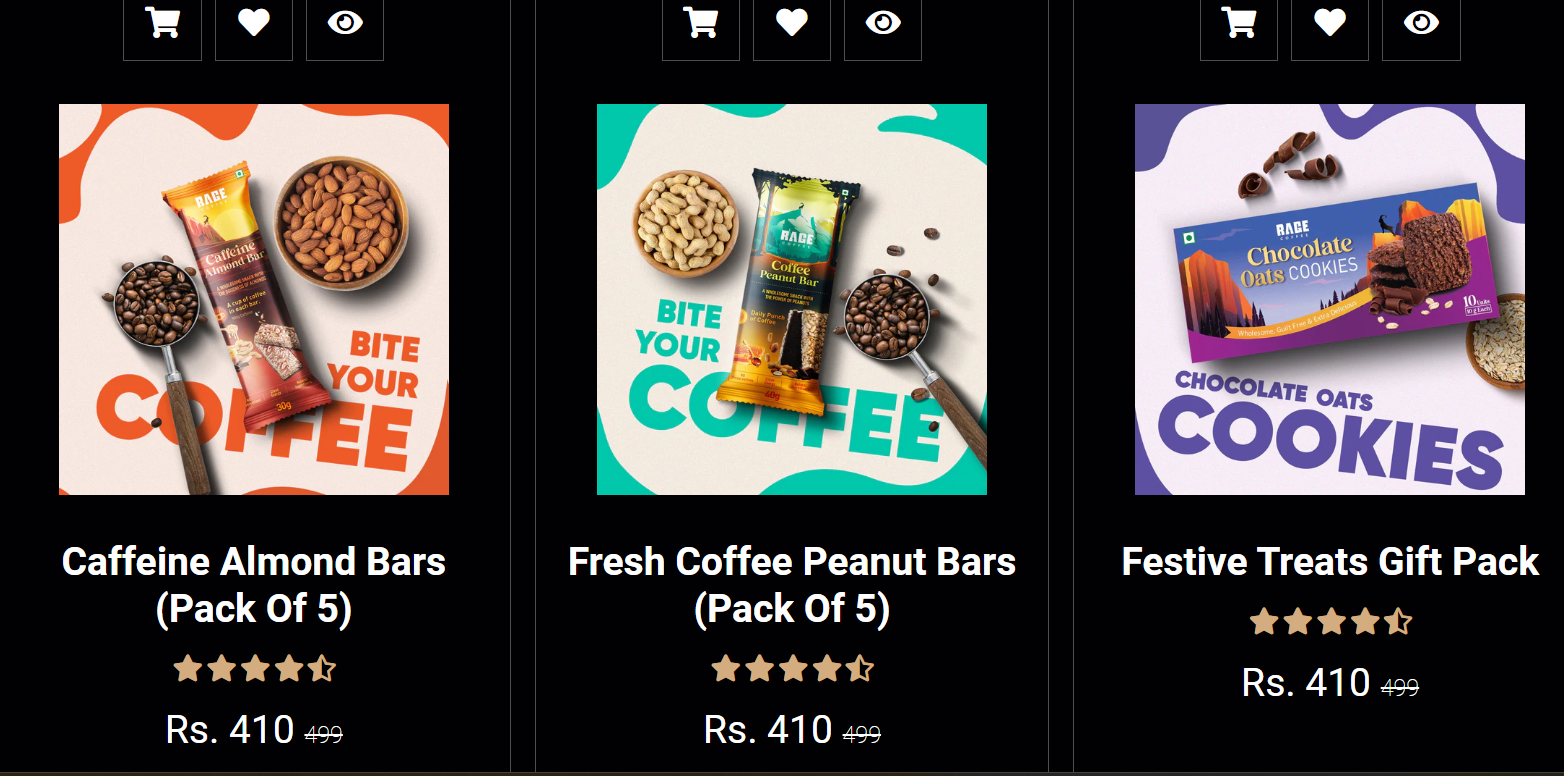Quick view eye for Festive Treats Pack

pyautogui.click(x=1421, y=24)
